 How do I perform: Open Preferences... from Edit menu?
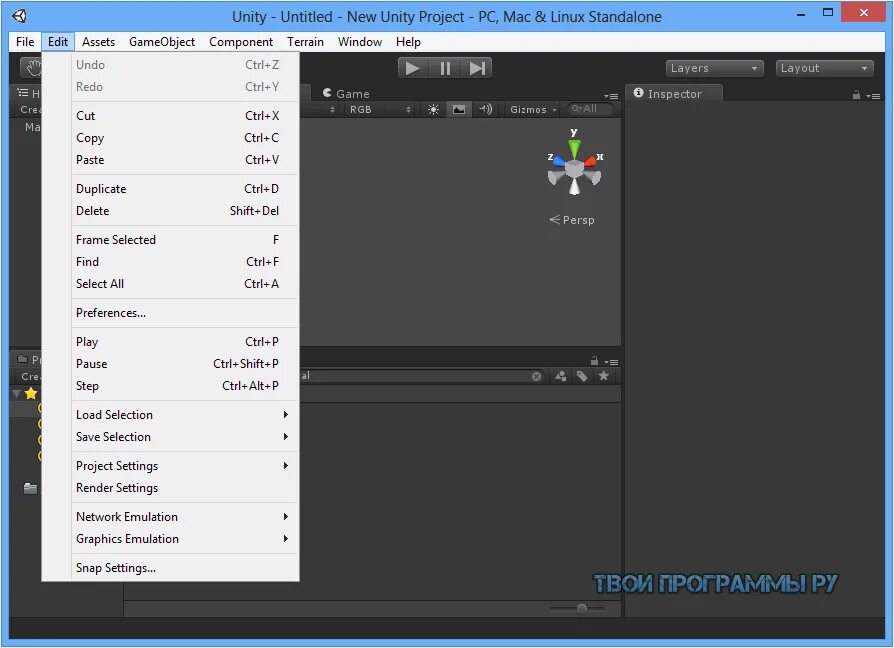(185, 313)
